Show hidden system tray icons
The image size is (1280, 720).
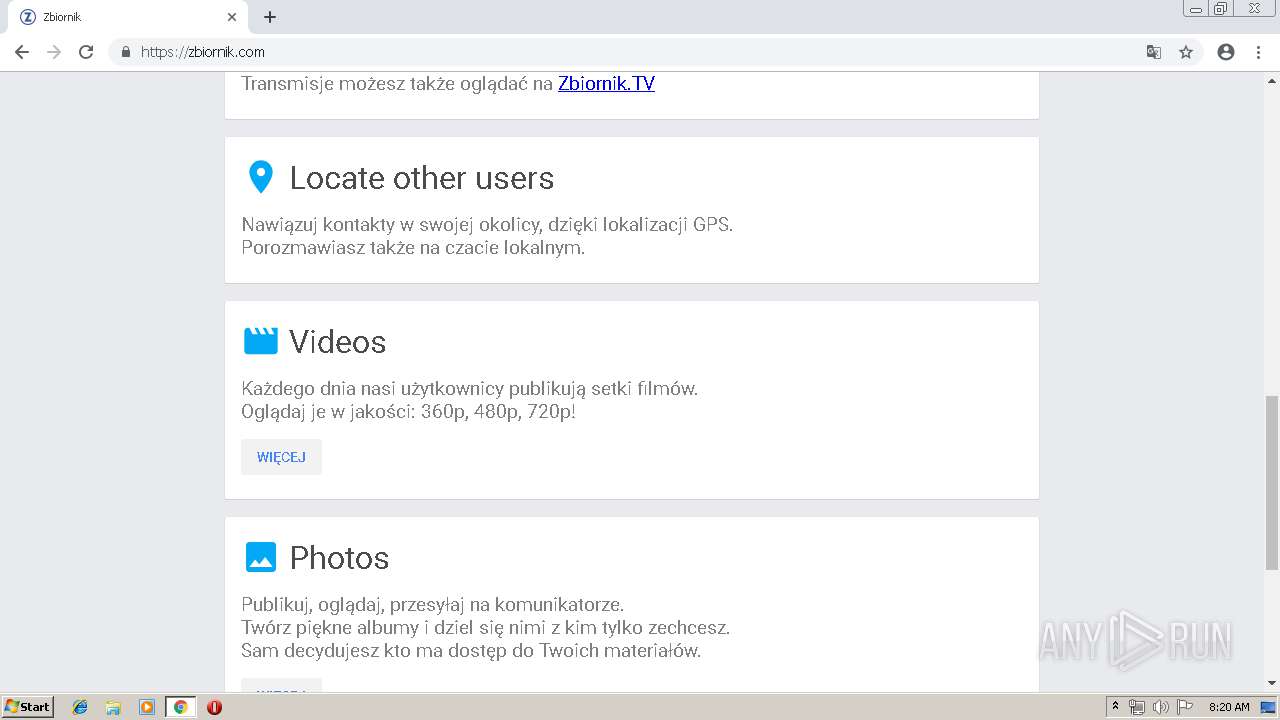[1116, 707]
